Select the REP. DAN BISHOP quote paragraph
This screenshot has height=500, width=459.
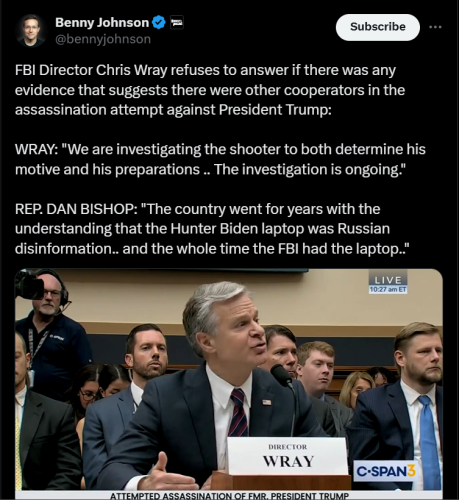tap(212, 229)
